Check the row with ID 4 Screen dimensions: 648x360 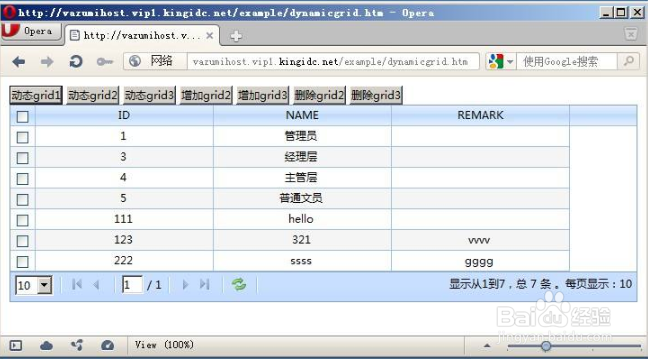(x=23, y=179)
